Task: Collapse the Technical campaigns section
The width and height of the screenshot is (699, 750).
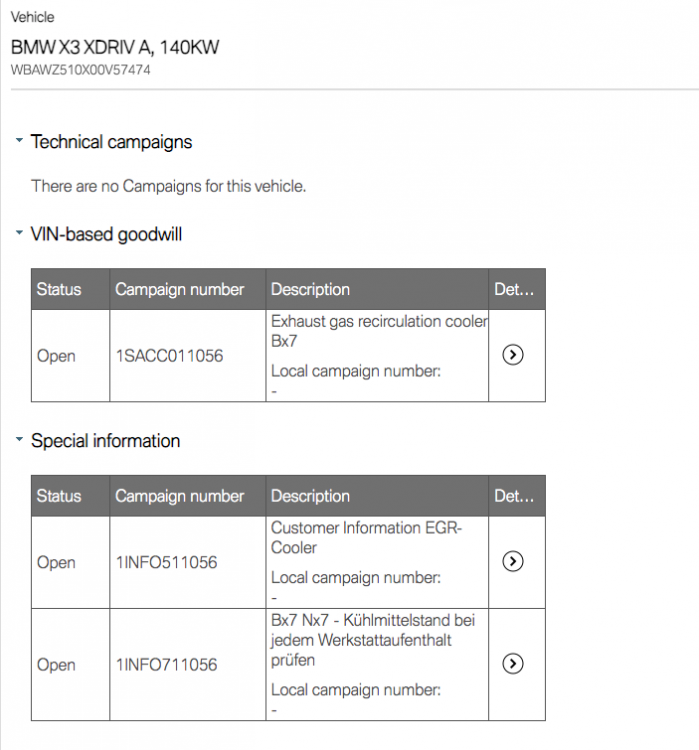Action: pyautogui.click(x=19, y=142)
